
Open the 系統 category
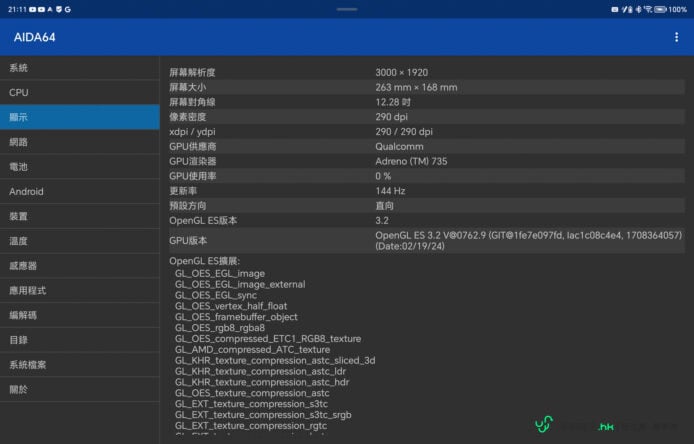pos(79,68)
